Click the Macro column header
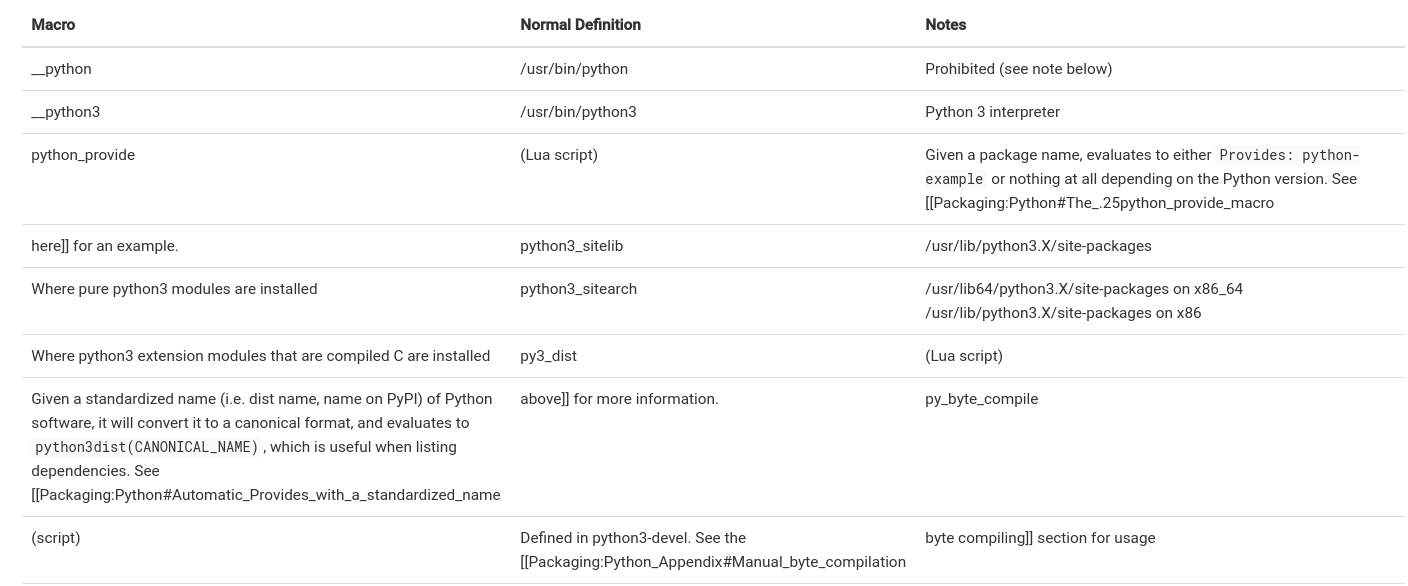Screen dimensions: 1408x586 [x=53, y=24]
